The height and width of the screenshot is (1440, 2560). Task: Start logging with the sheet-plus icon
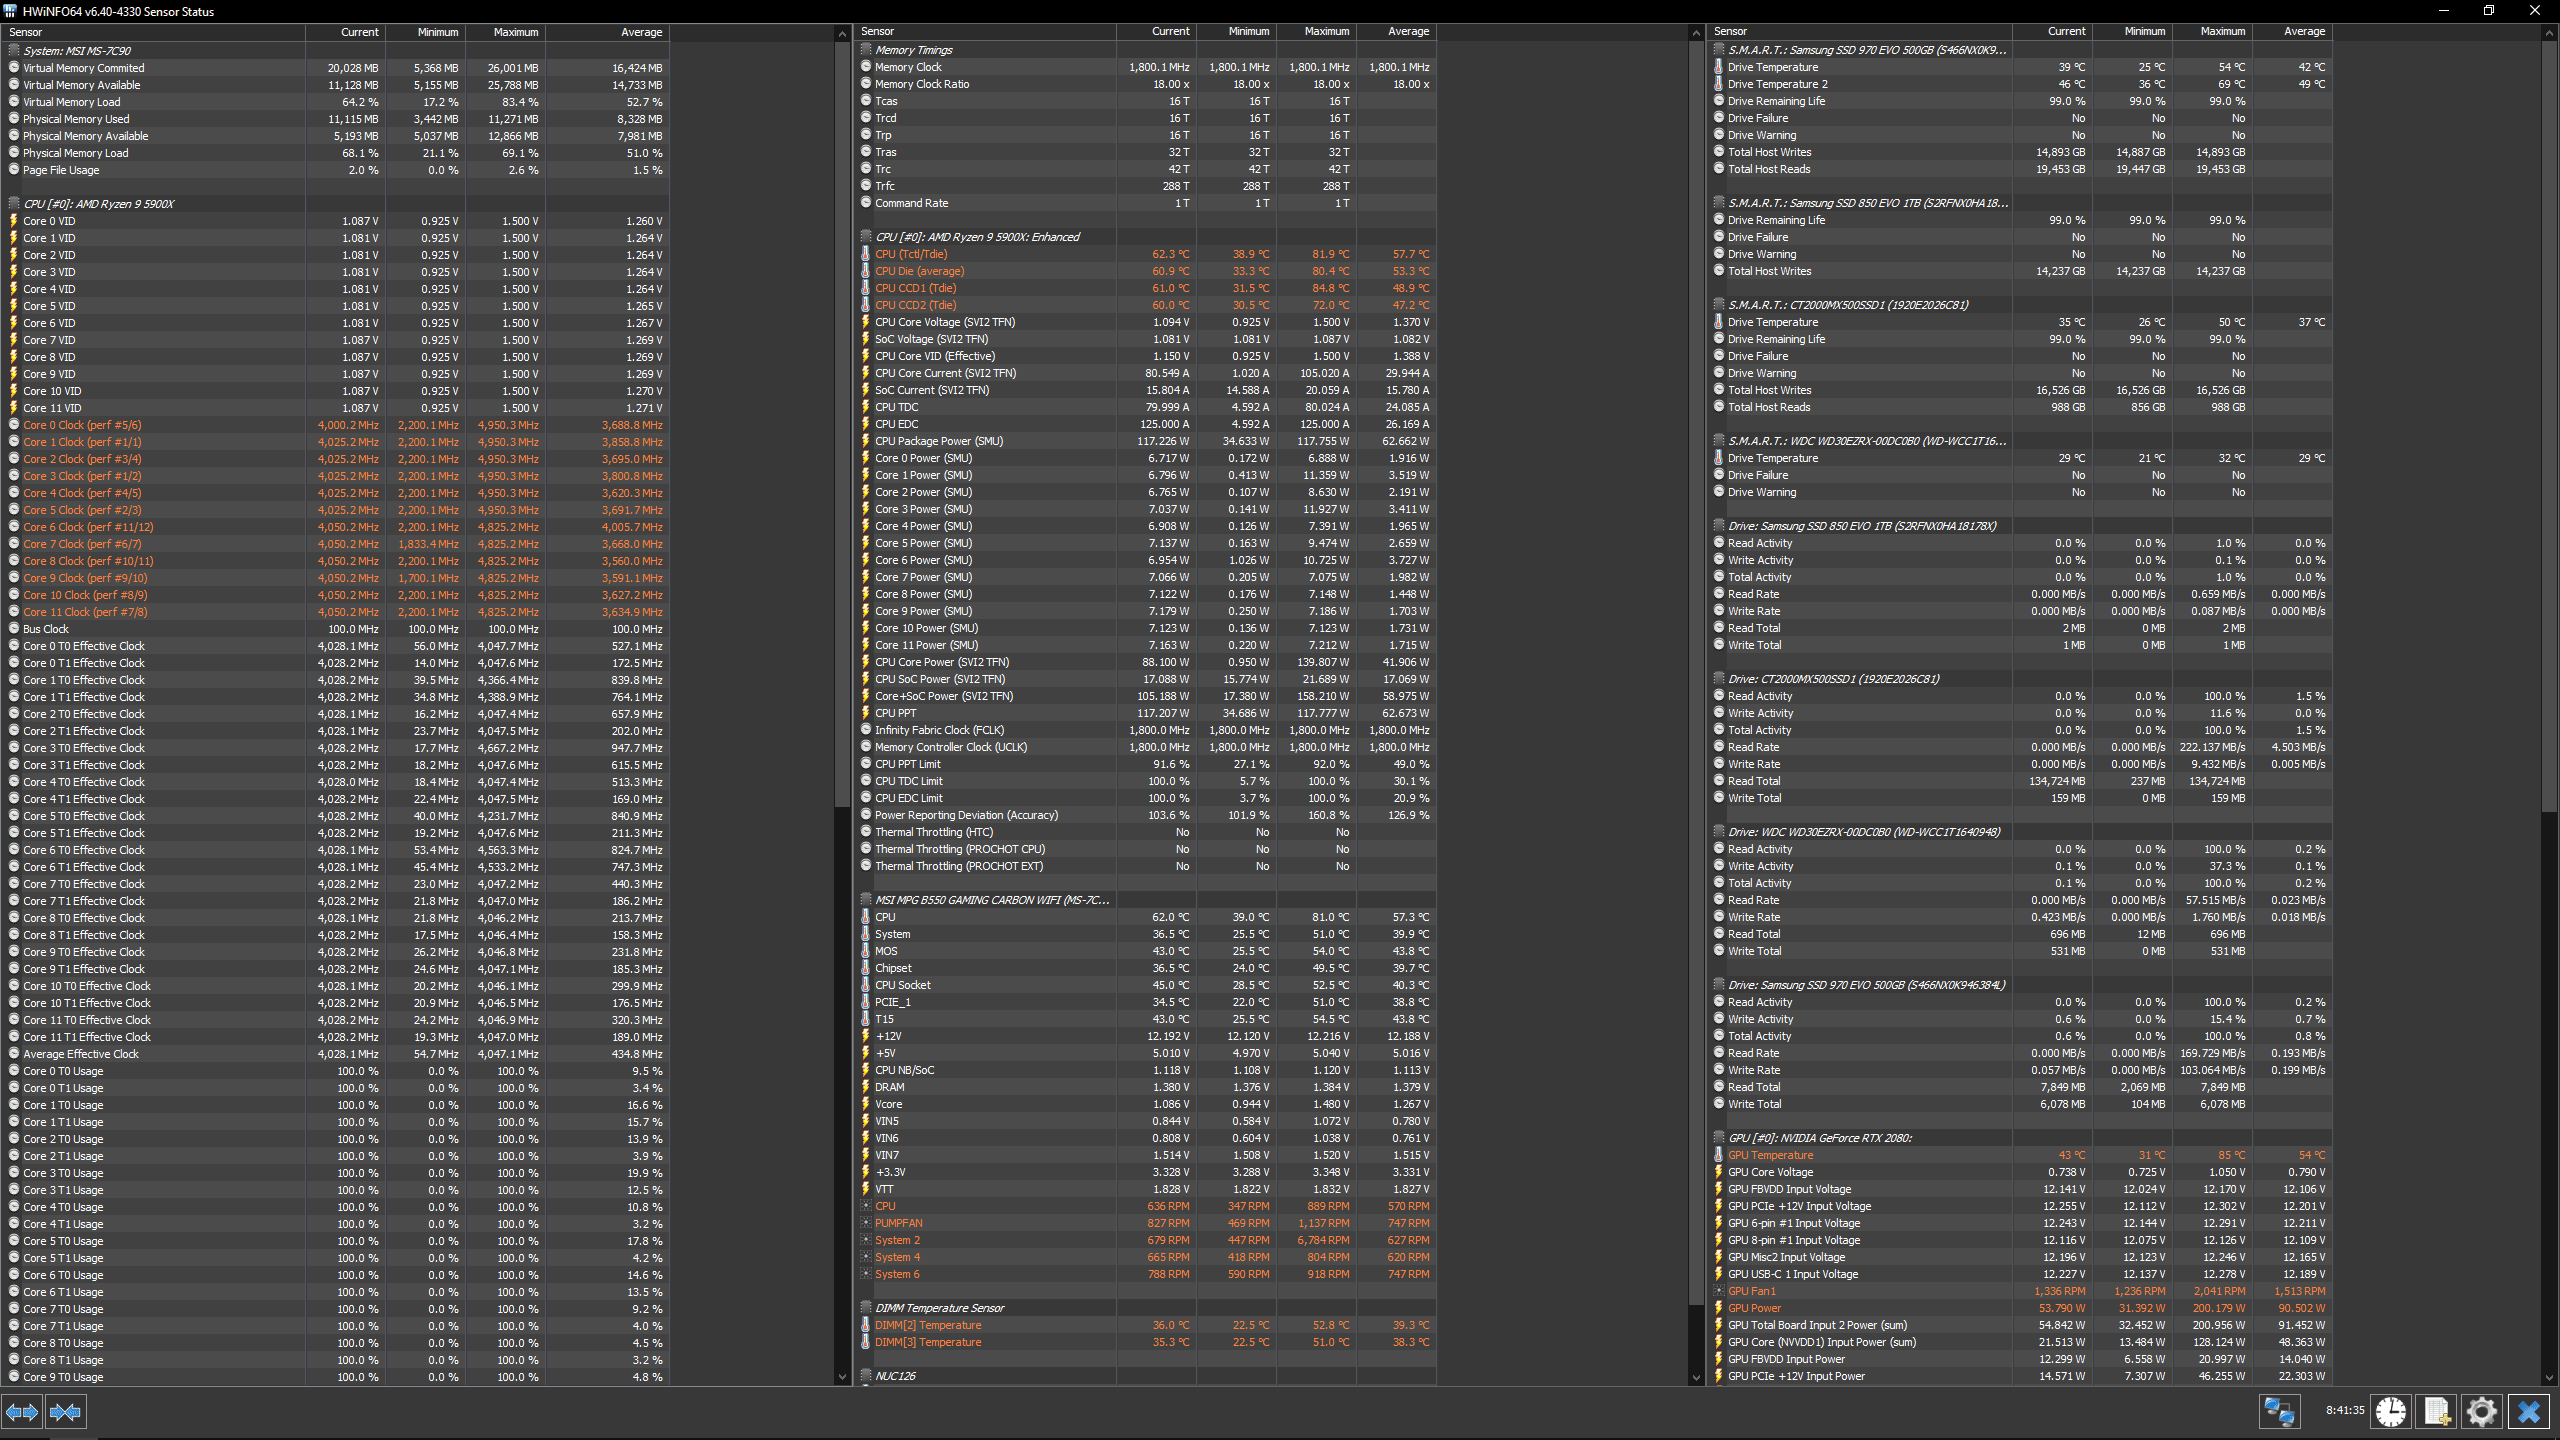pos(2436,1412)
